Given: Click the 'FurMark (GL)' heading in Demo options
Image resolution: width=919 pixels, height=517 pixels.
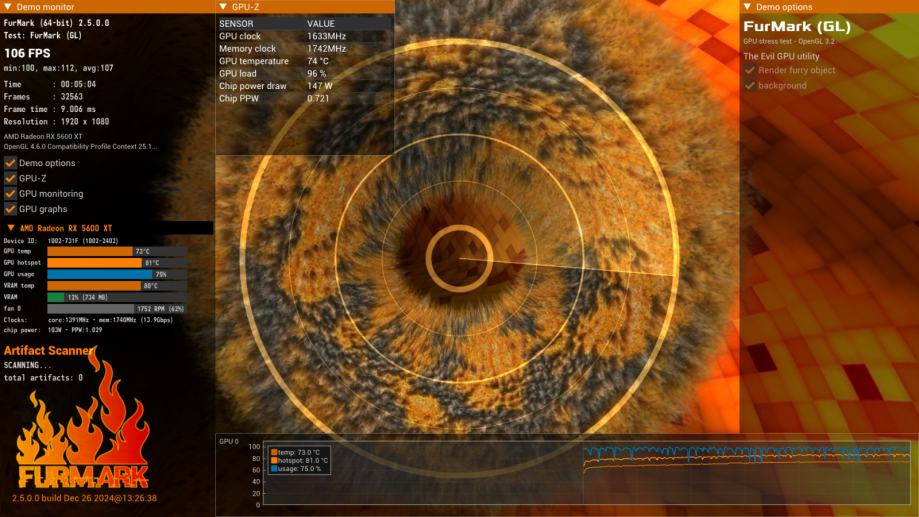Looking at the screenshot, I should (x=797, y=27).
